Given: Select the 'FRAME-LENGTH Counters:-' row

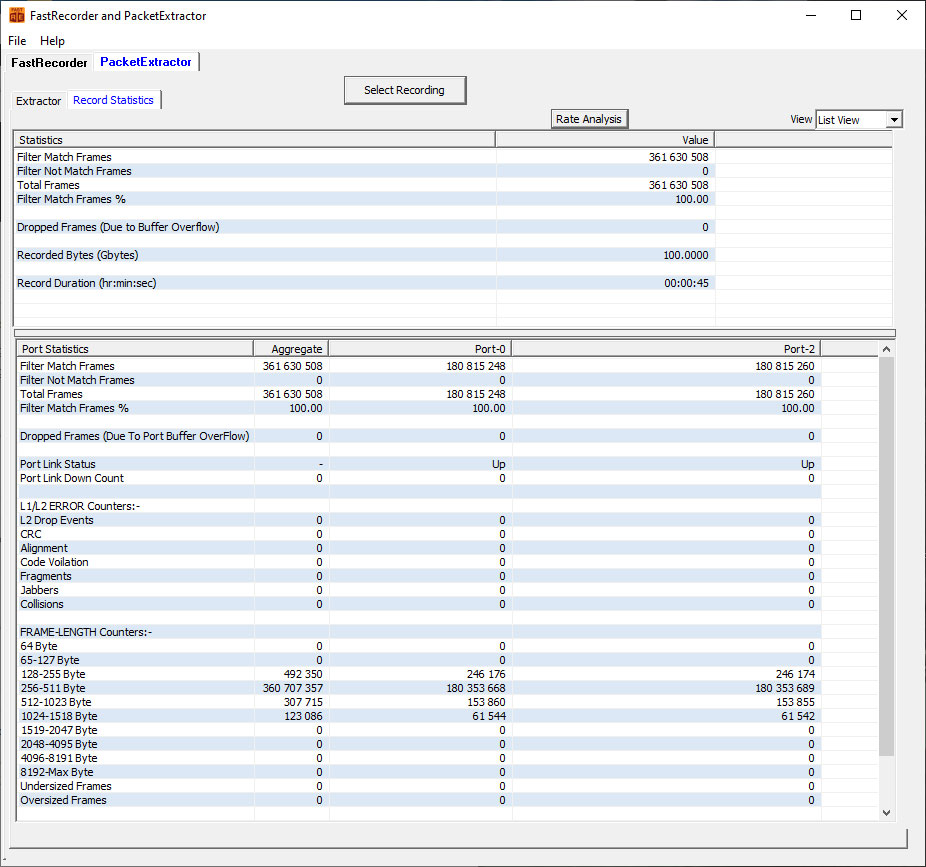Looking at the screenshot, I should [419, 632].
